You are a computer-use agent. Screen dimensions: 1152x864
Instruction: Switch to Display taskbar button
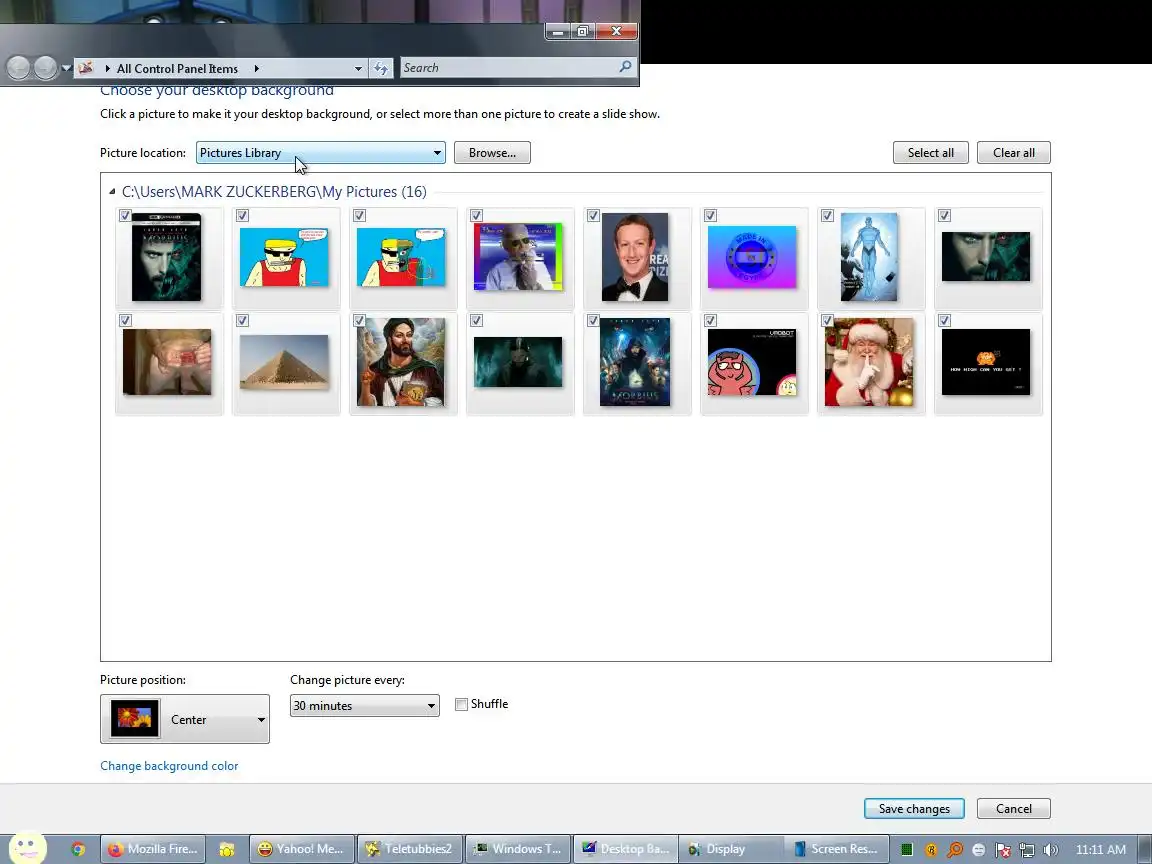pos(732,849)
